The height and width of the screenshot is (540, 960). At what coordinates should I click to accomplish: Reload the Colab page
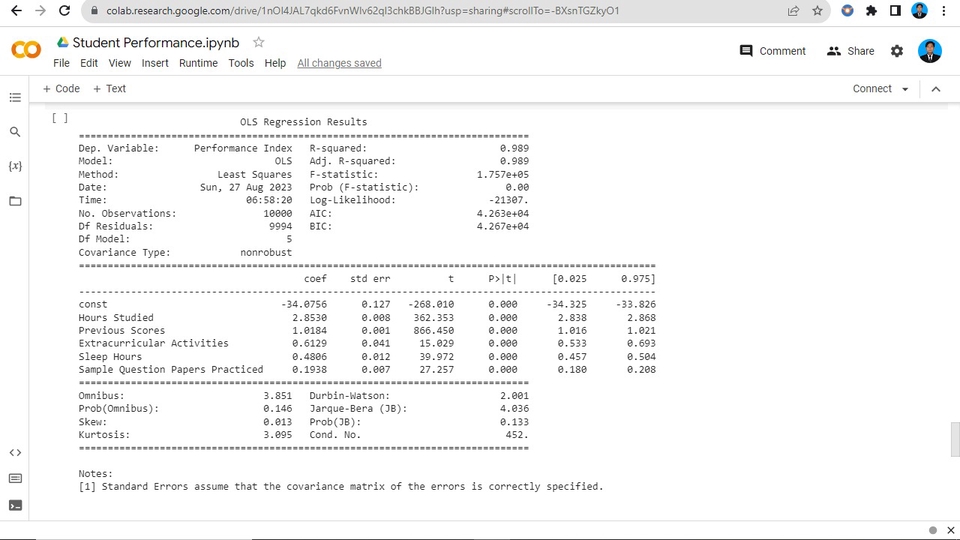pos(64,10)
